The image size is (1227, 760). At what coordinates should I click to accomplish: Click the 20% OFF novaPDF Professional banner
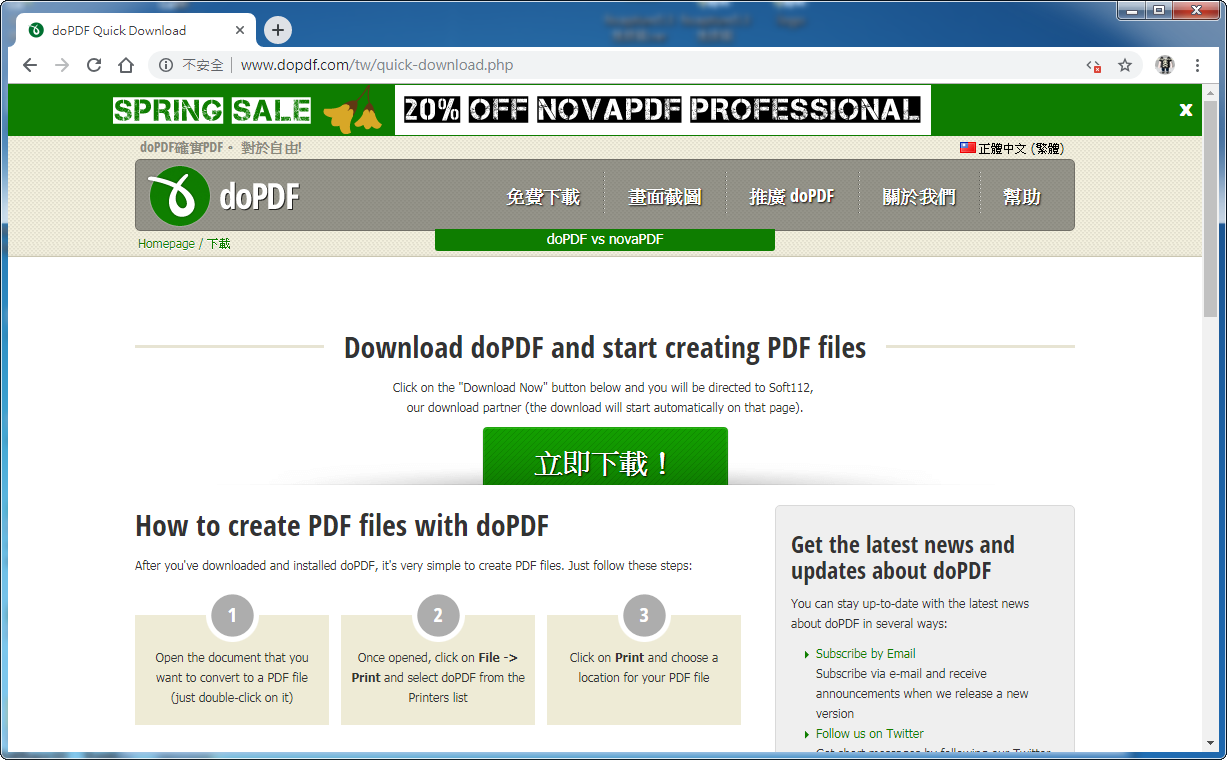coord(663,110)
